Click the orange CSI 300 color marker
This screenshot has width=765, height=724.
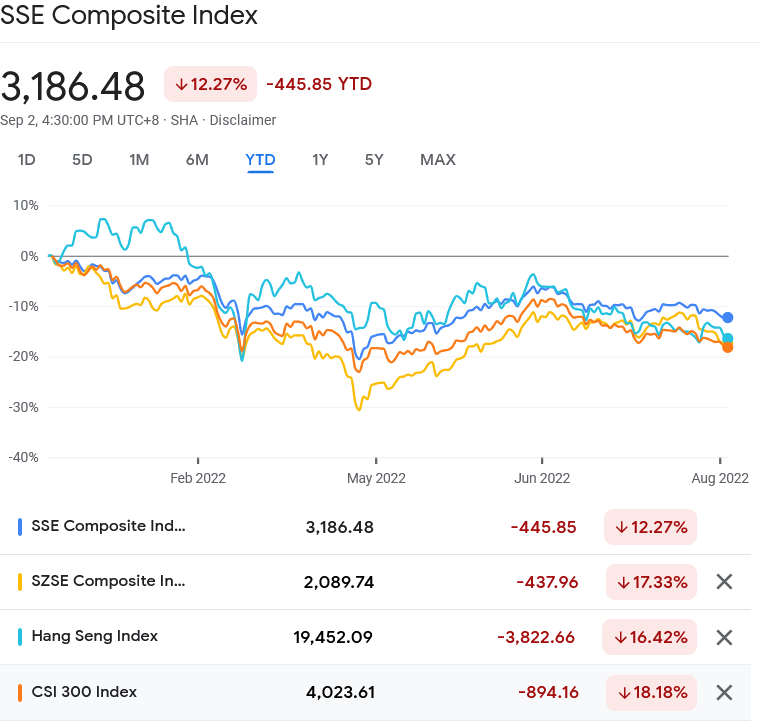point(20,693)
